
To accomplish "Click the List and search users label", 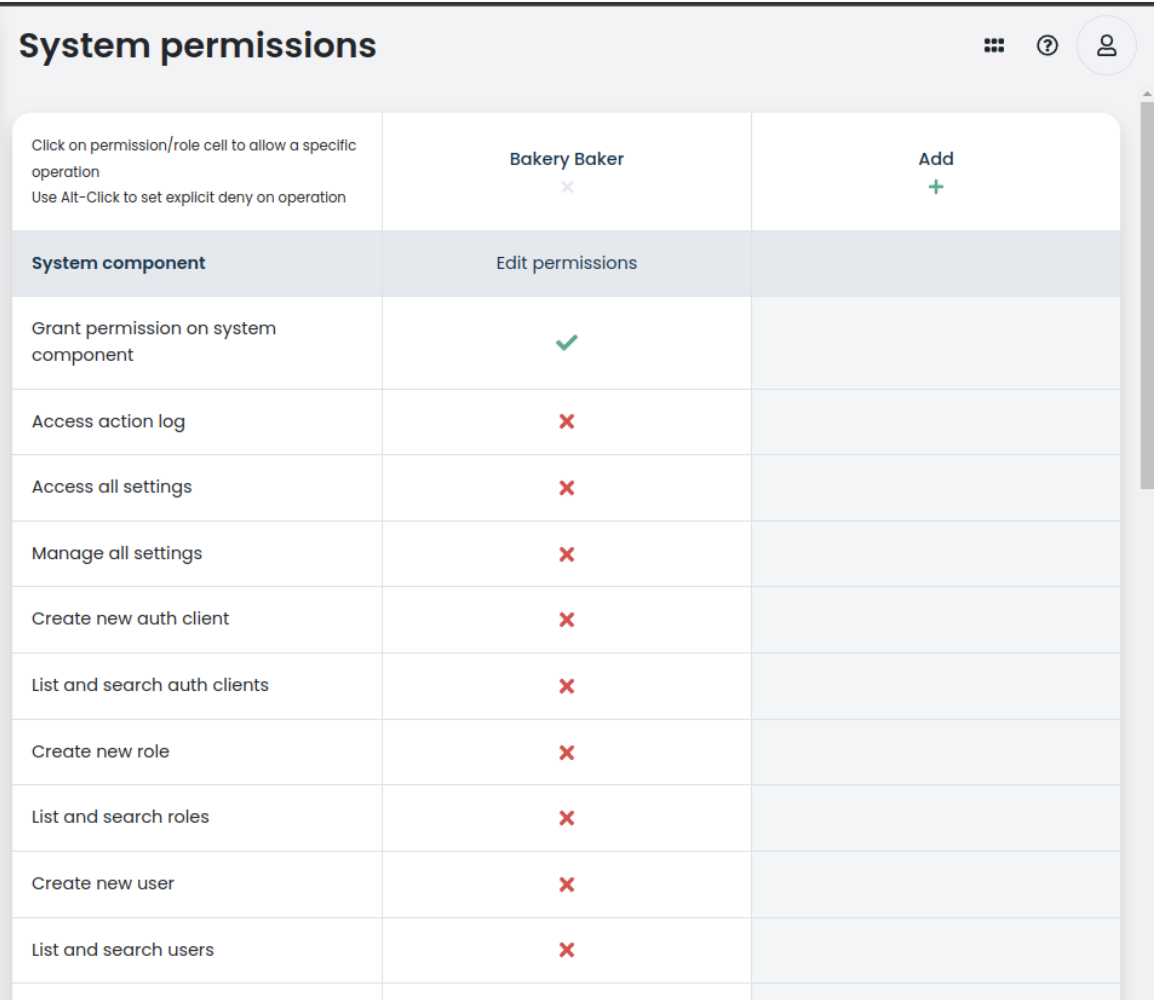I will [123, 950].
